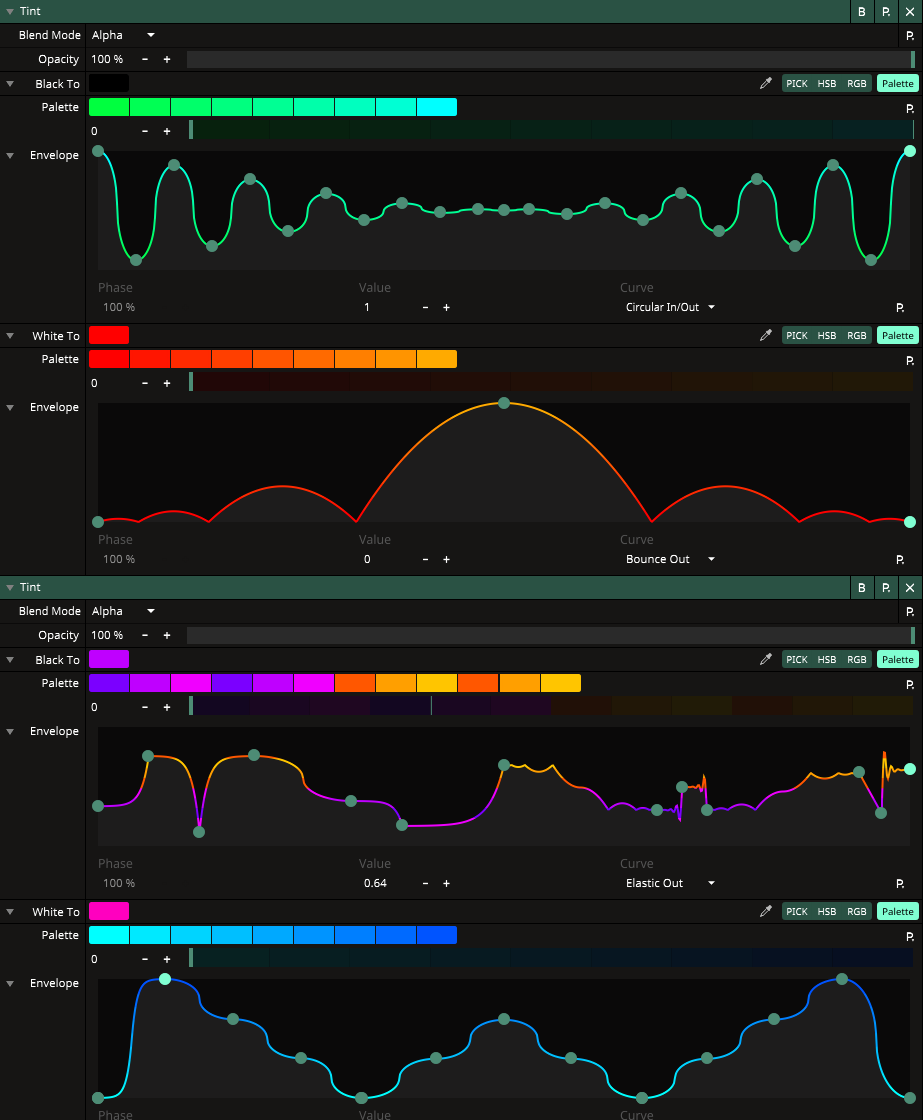Click eyedropper icon in first Black To row
923x1120 pixels.
pos(766,84)
